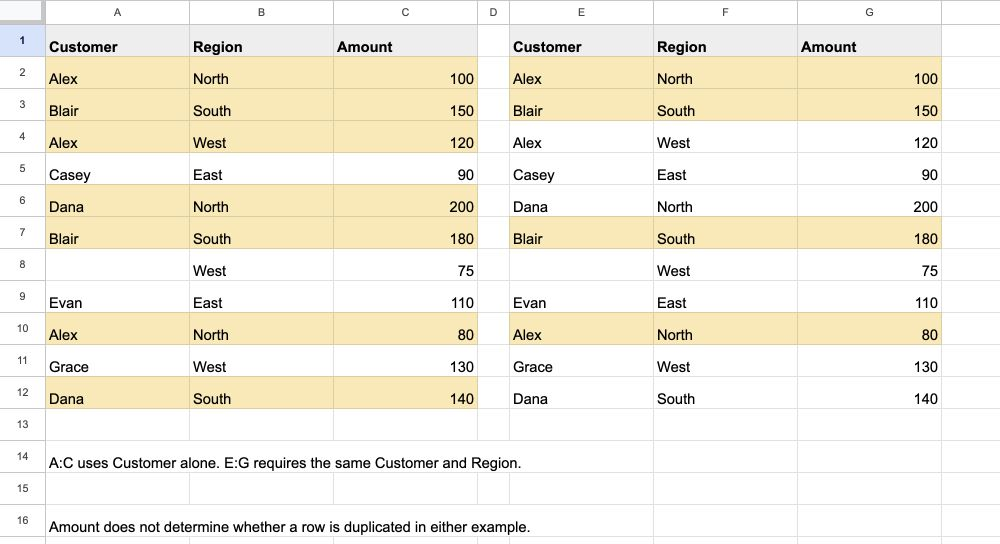Click the Region header in column F
This screenshot has width=1000, height=544.
725,41
